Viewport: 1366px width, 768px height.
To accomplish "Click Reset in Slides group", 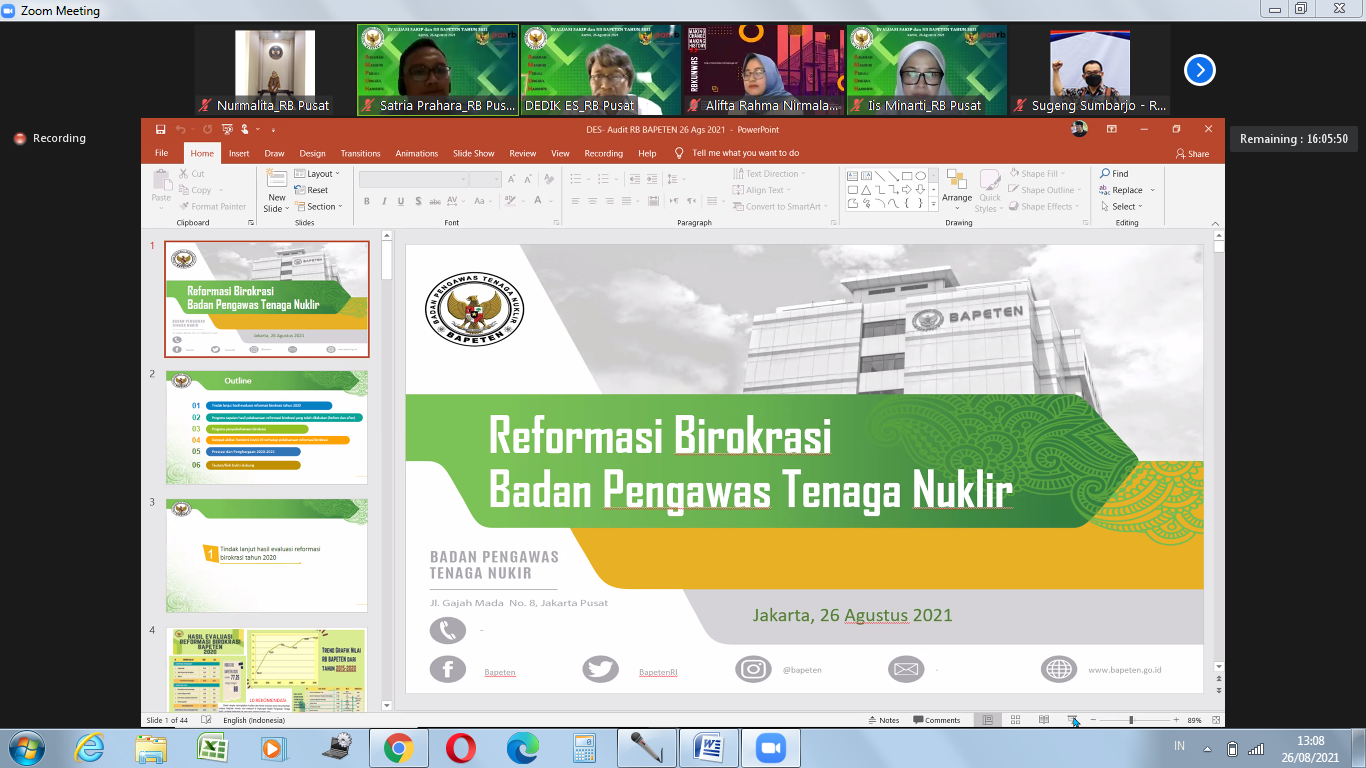I will point(311,190).
